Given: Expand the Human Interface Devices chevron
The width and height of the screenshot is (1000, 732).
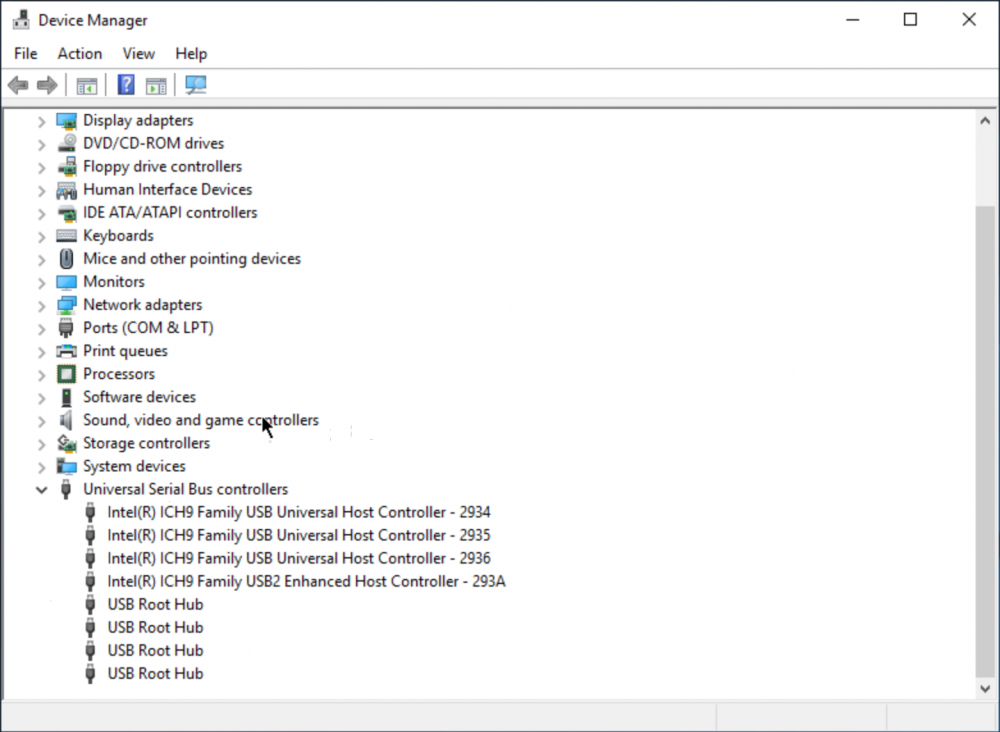Looking at the screenshot, I should tap(41, 191).
